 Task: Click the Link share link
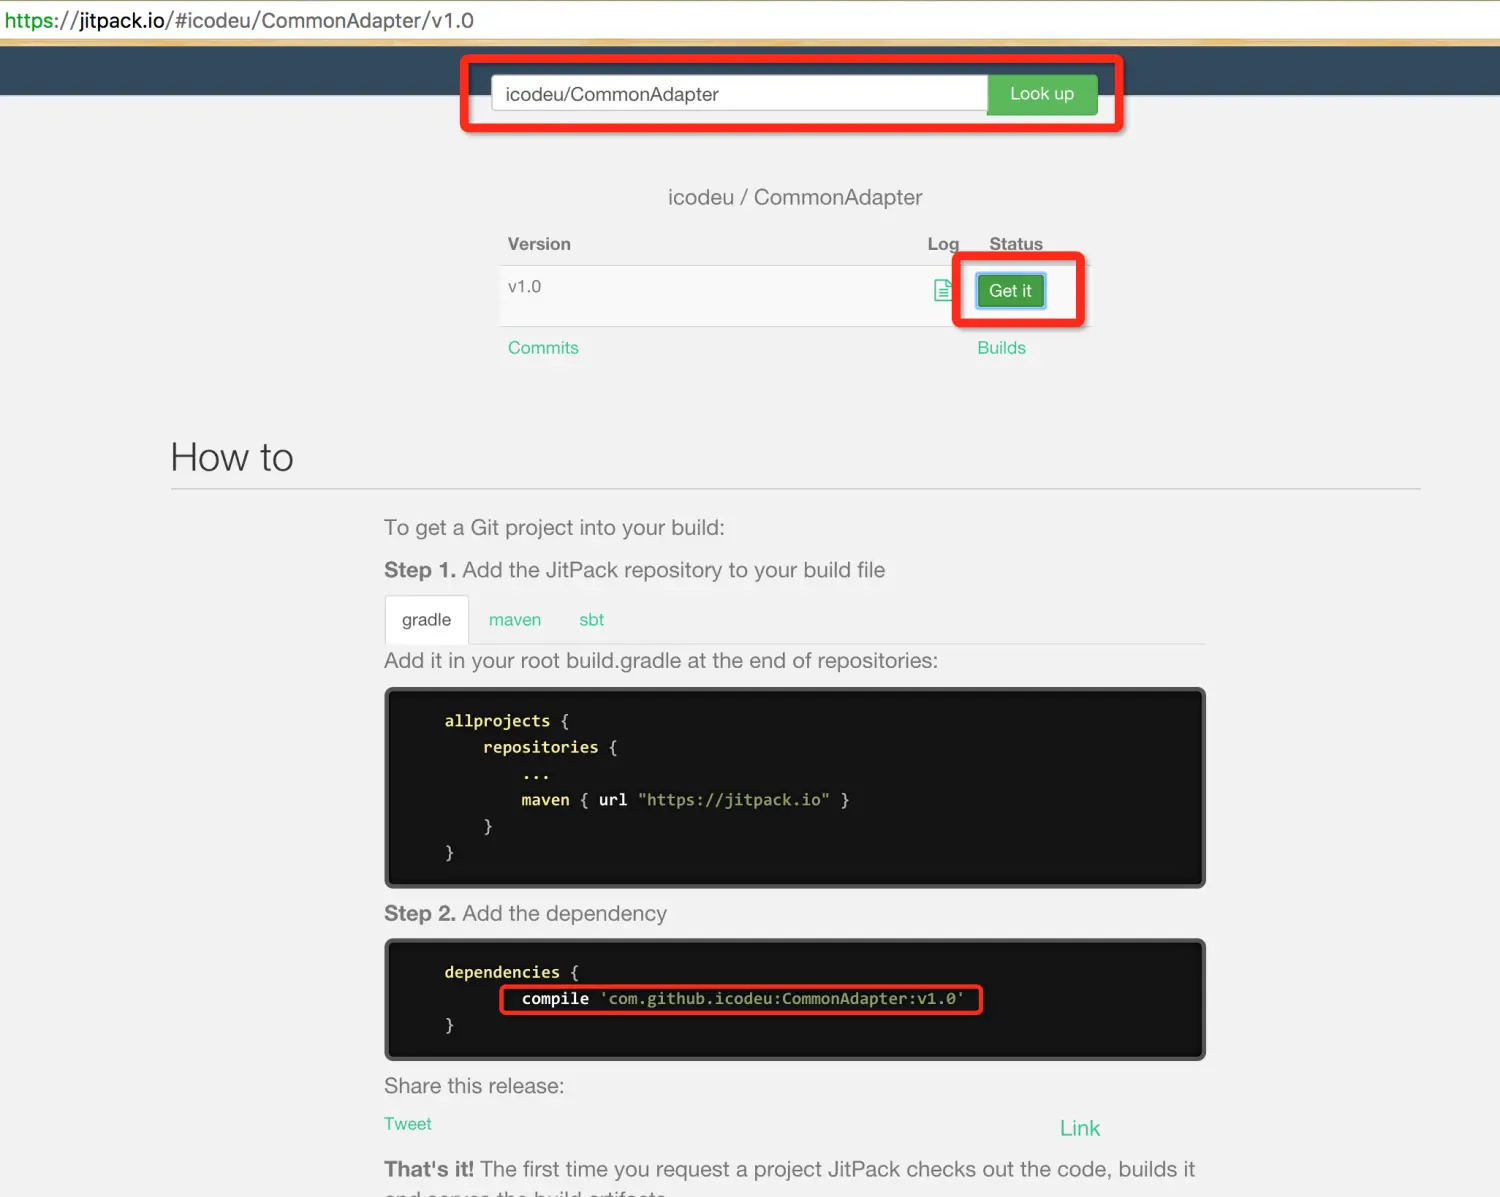1080,1128
